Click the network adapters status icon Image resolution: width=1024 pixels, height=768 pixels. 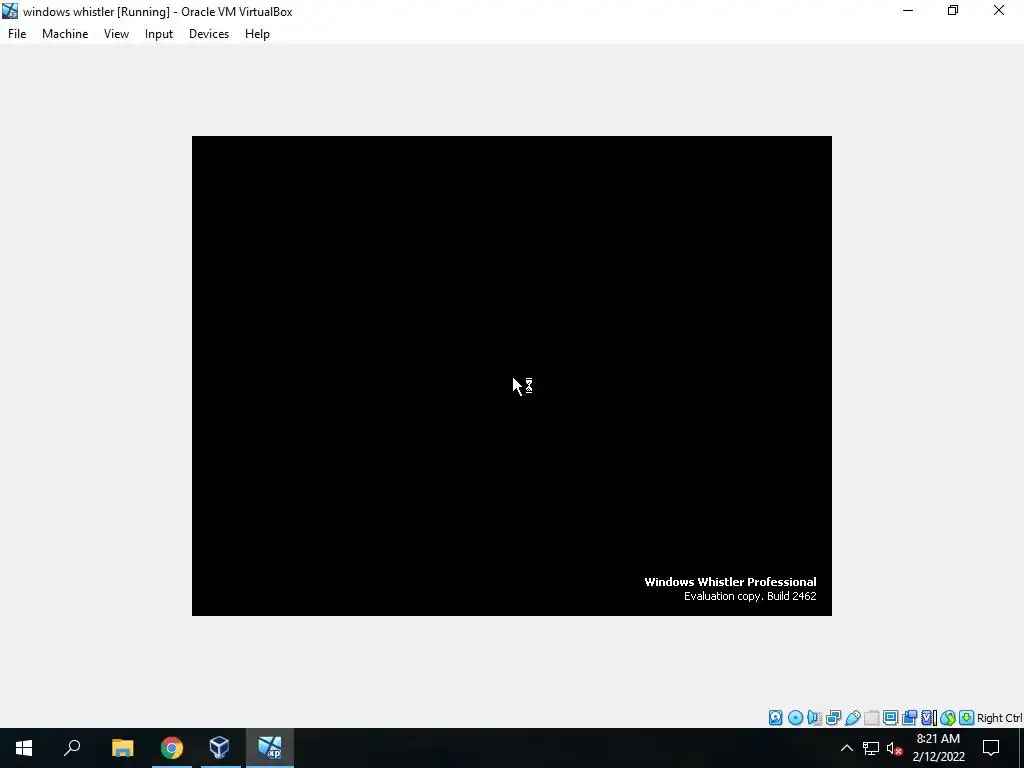(833, 718)
